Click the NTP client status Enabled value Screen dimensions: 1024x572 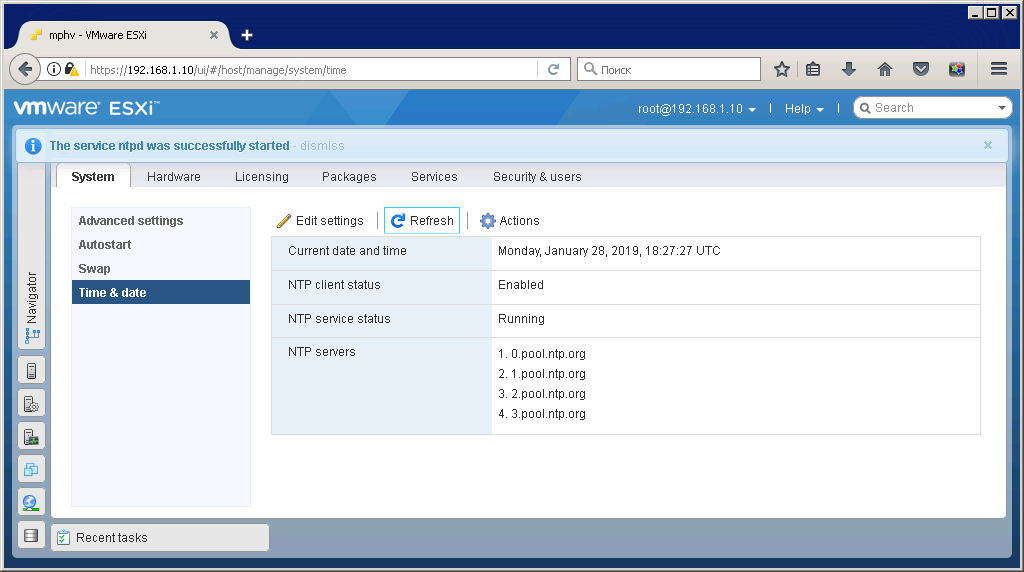(x=520, y=285)
